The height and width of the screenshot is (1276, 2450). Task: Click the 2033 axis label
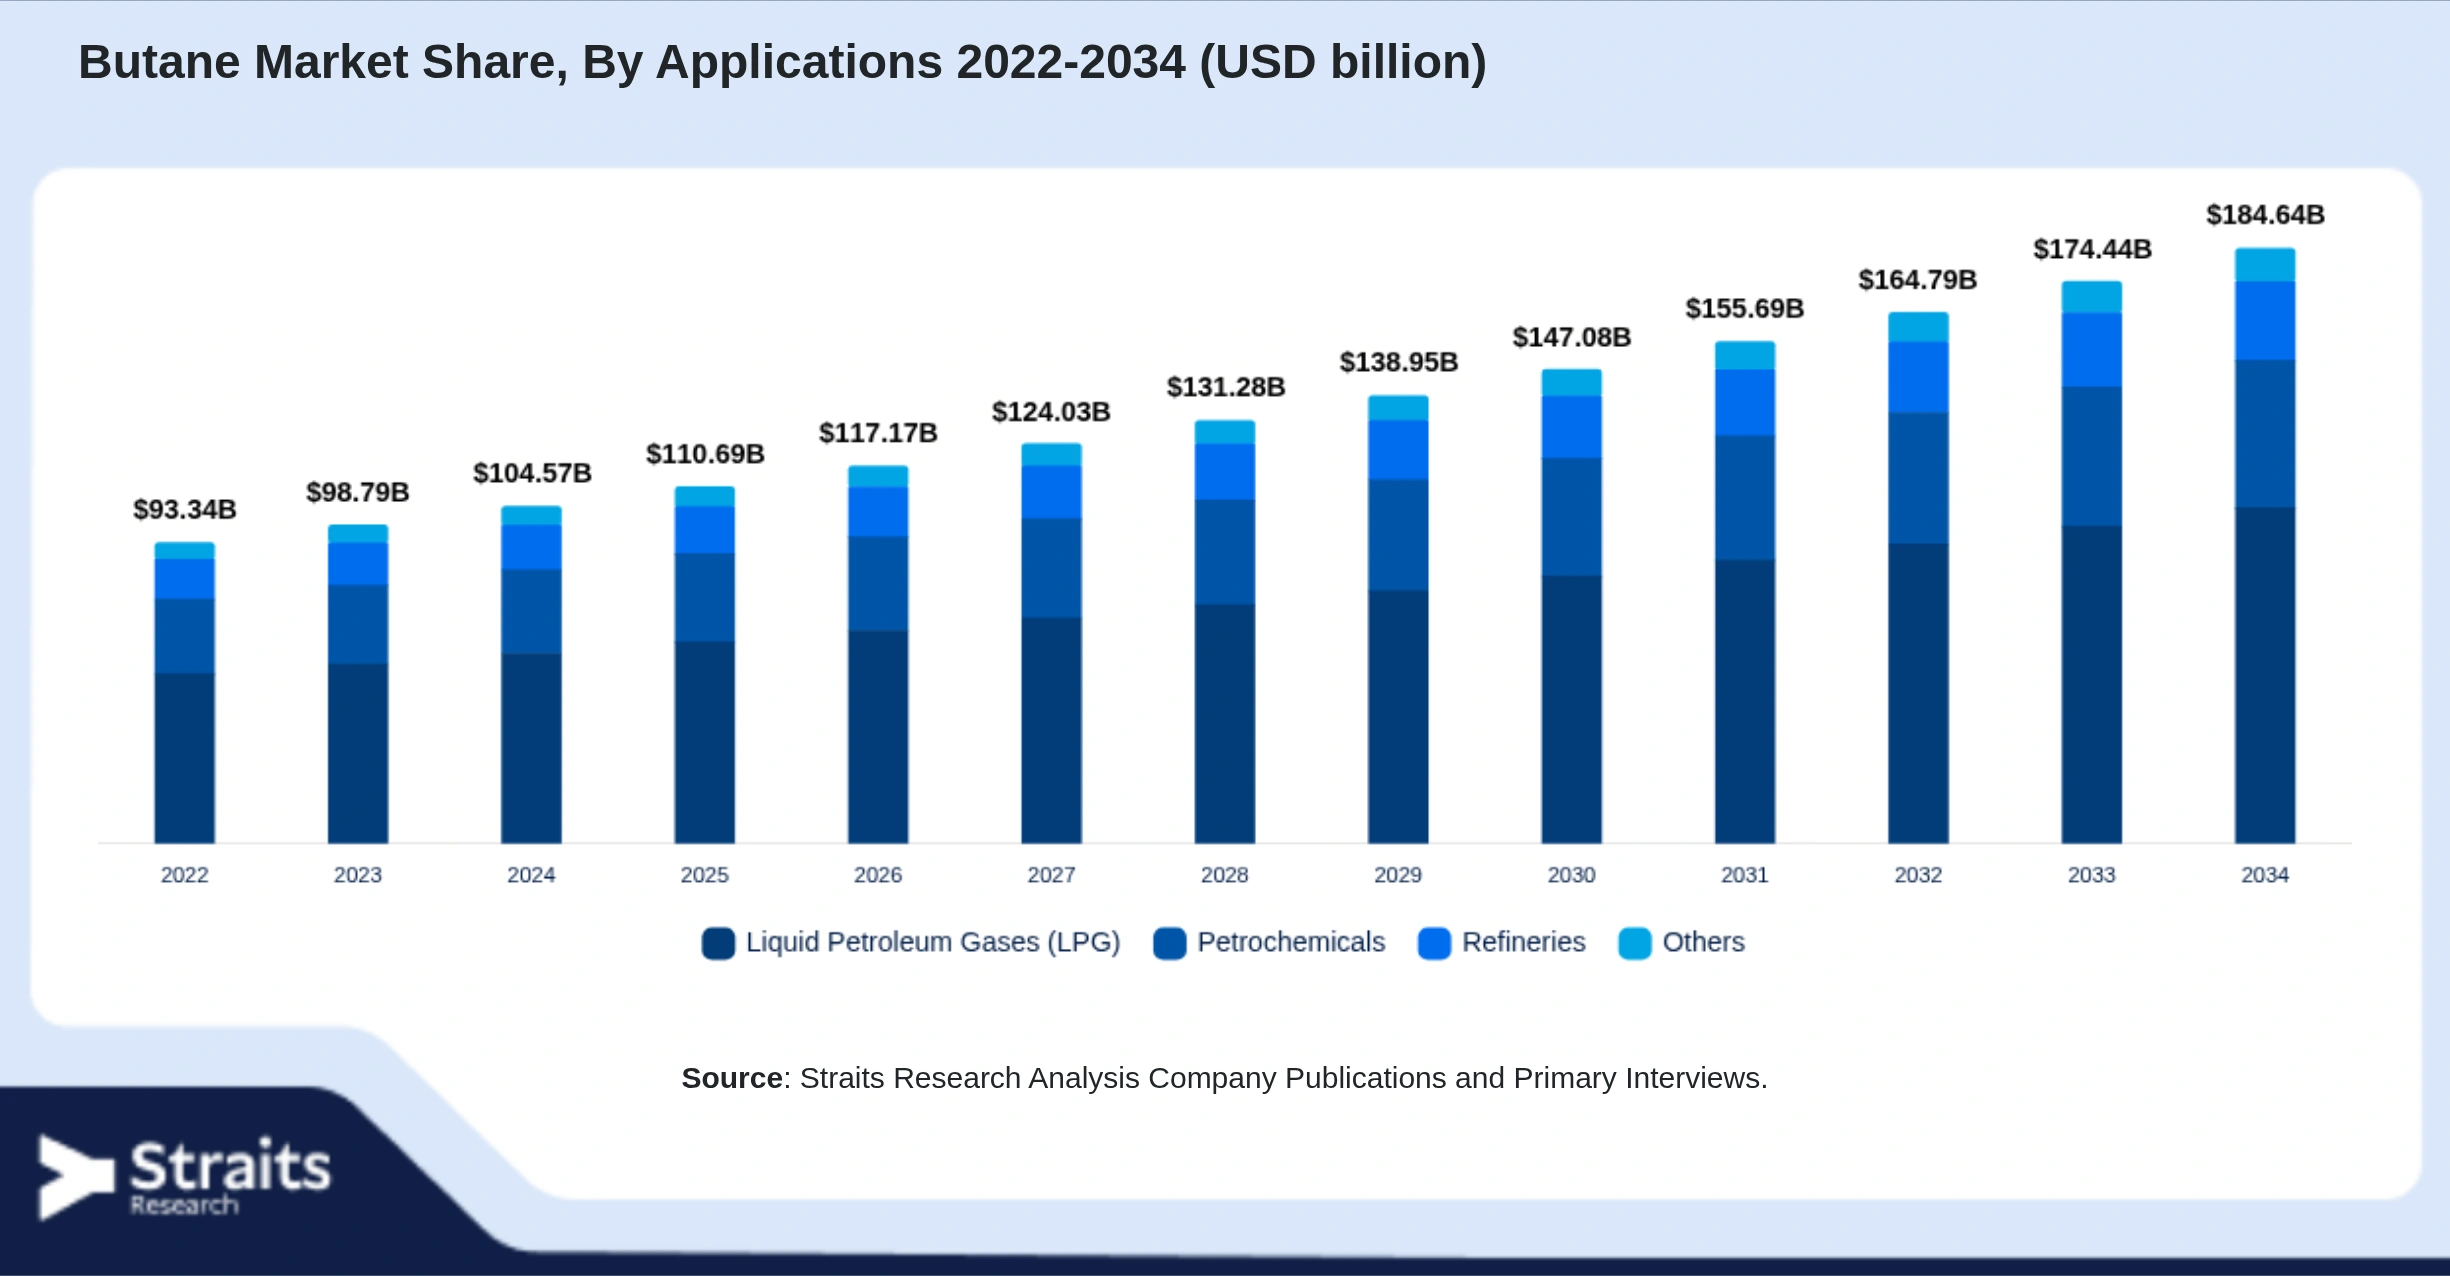coord(2092,875)
